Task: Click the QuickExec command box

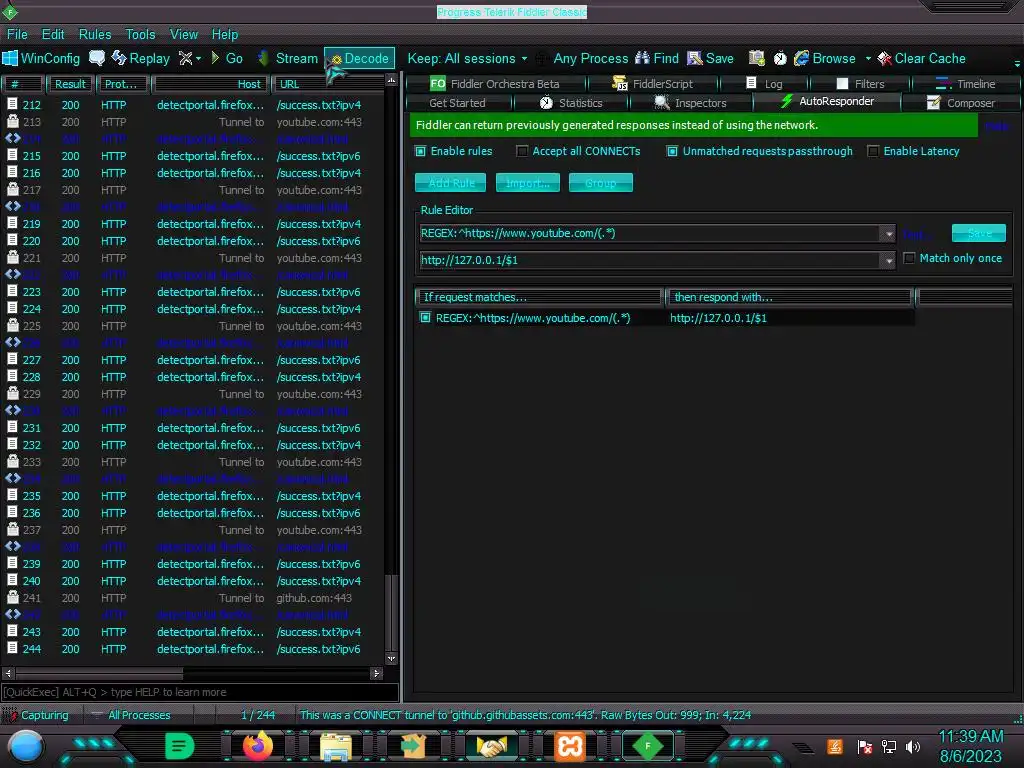Action: pyautogui.click(x=200, y=692)
